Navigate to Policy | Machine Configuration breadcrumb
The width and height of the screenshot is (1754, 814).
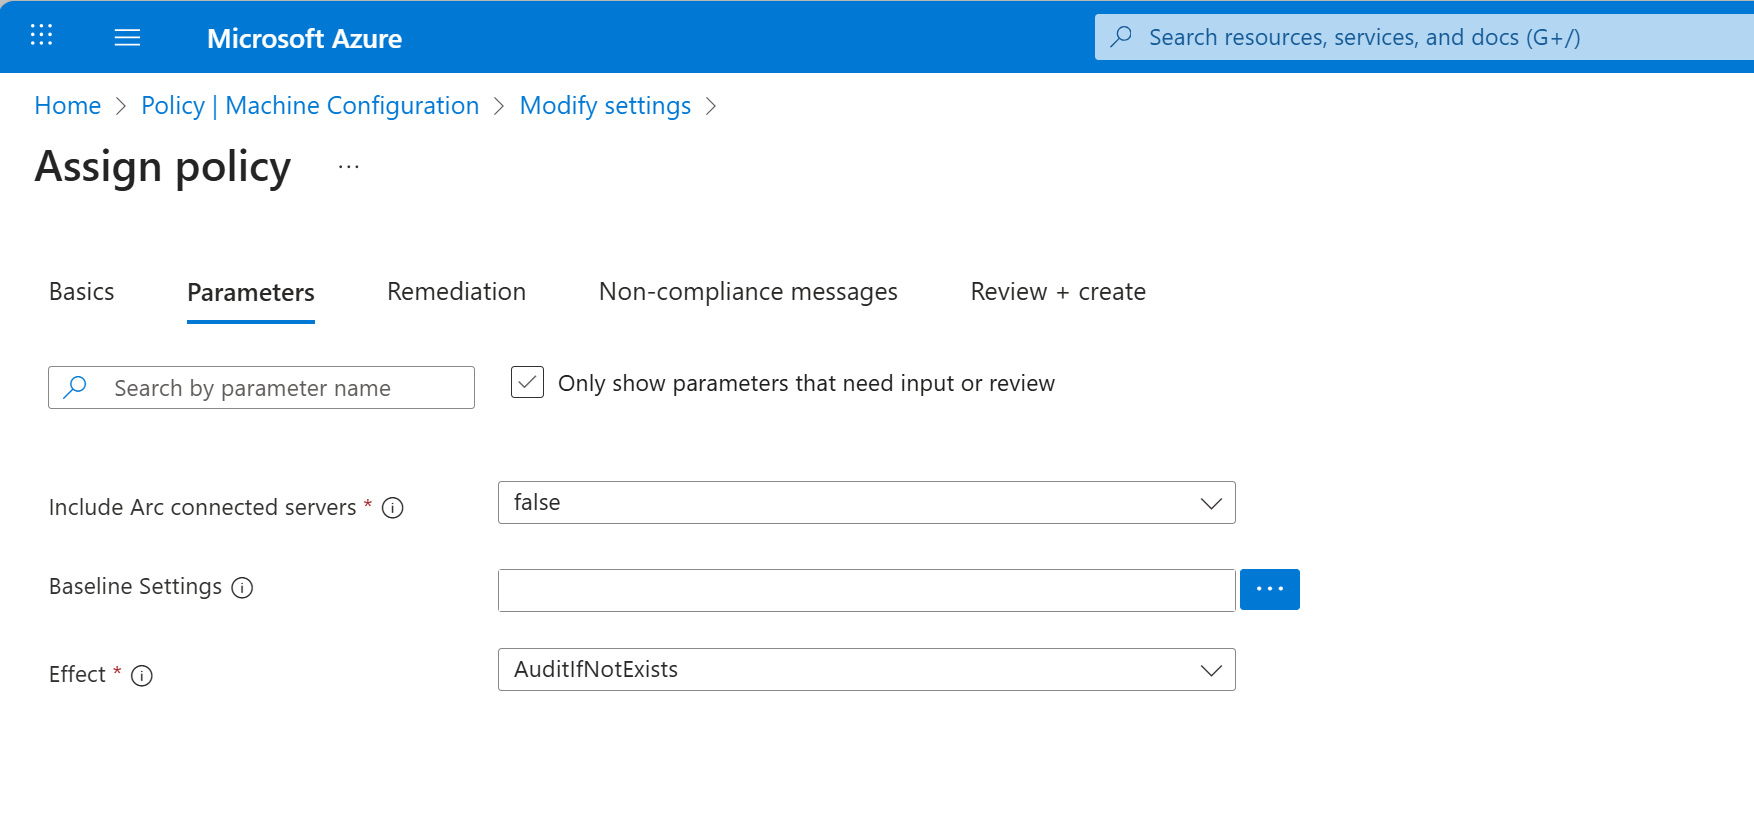pyautogui.click(x=310, y=106)
